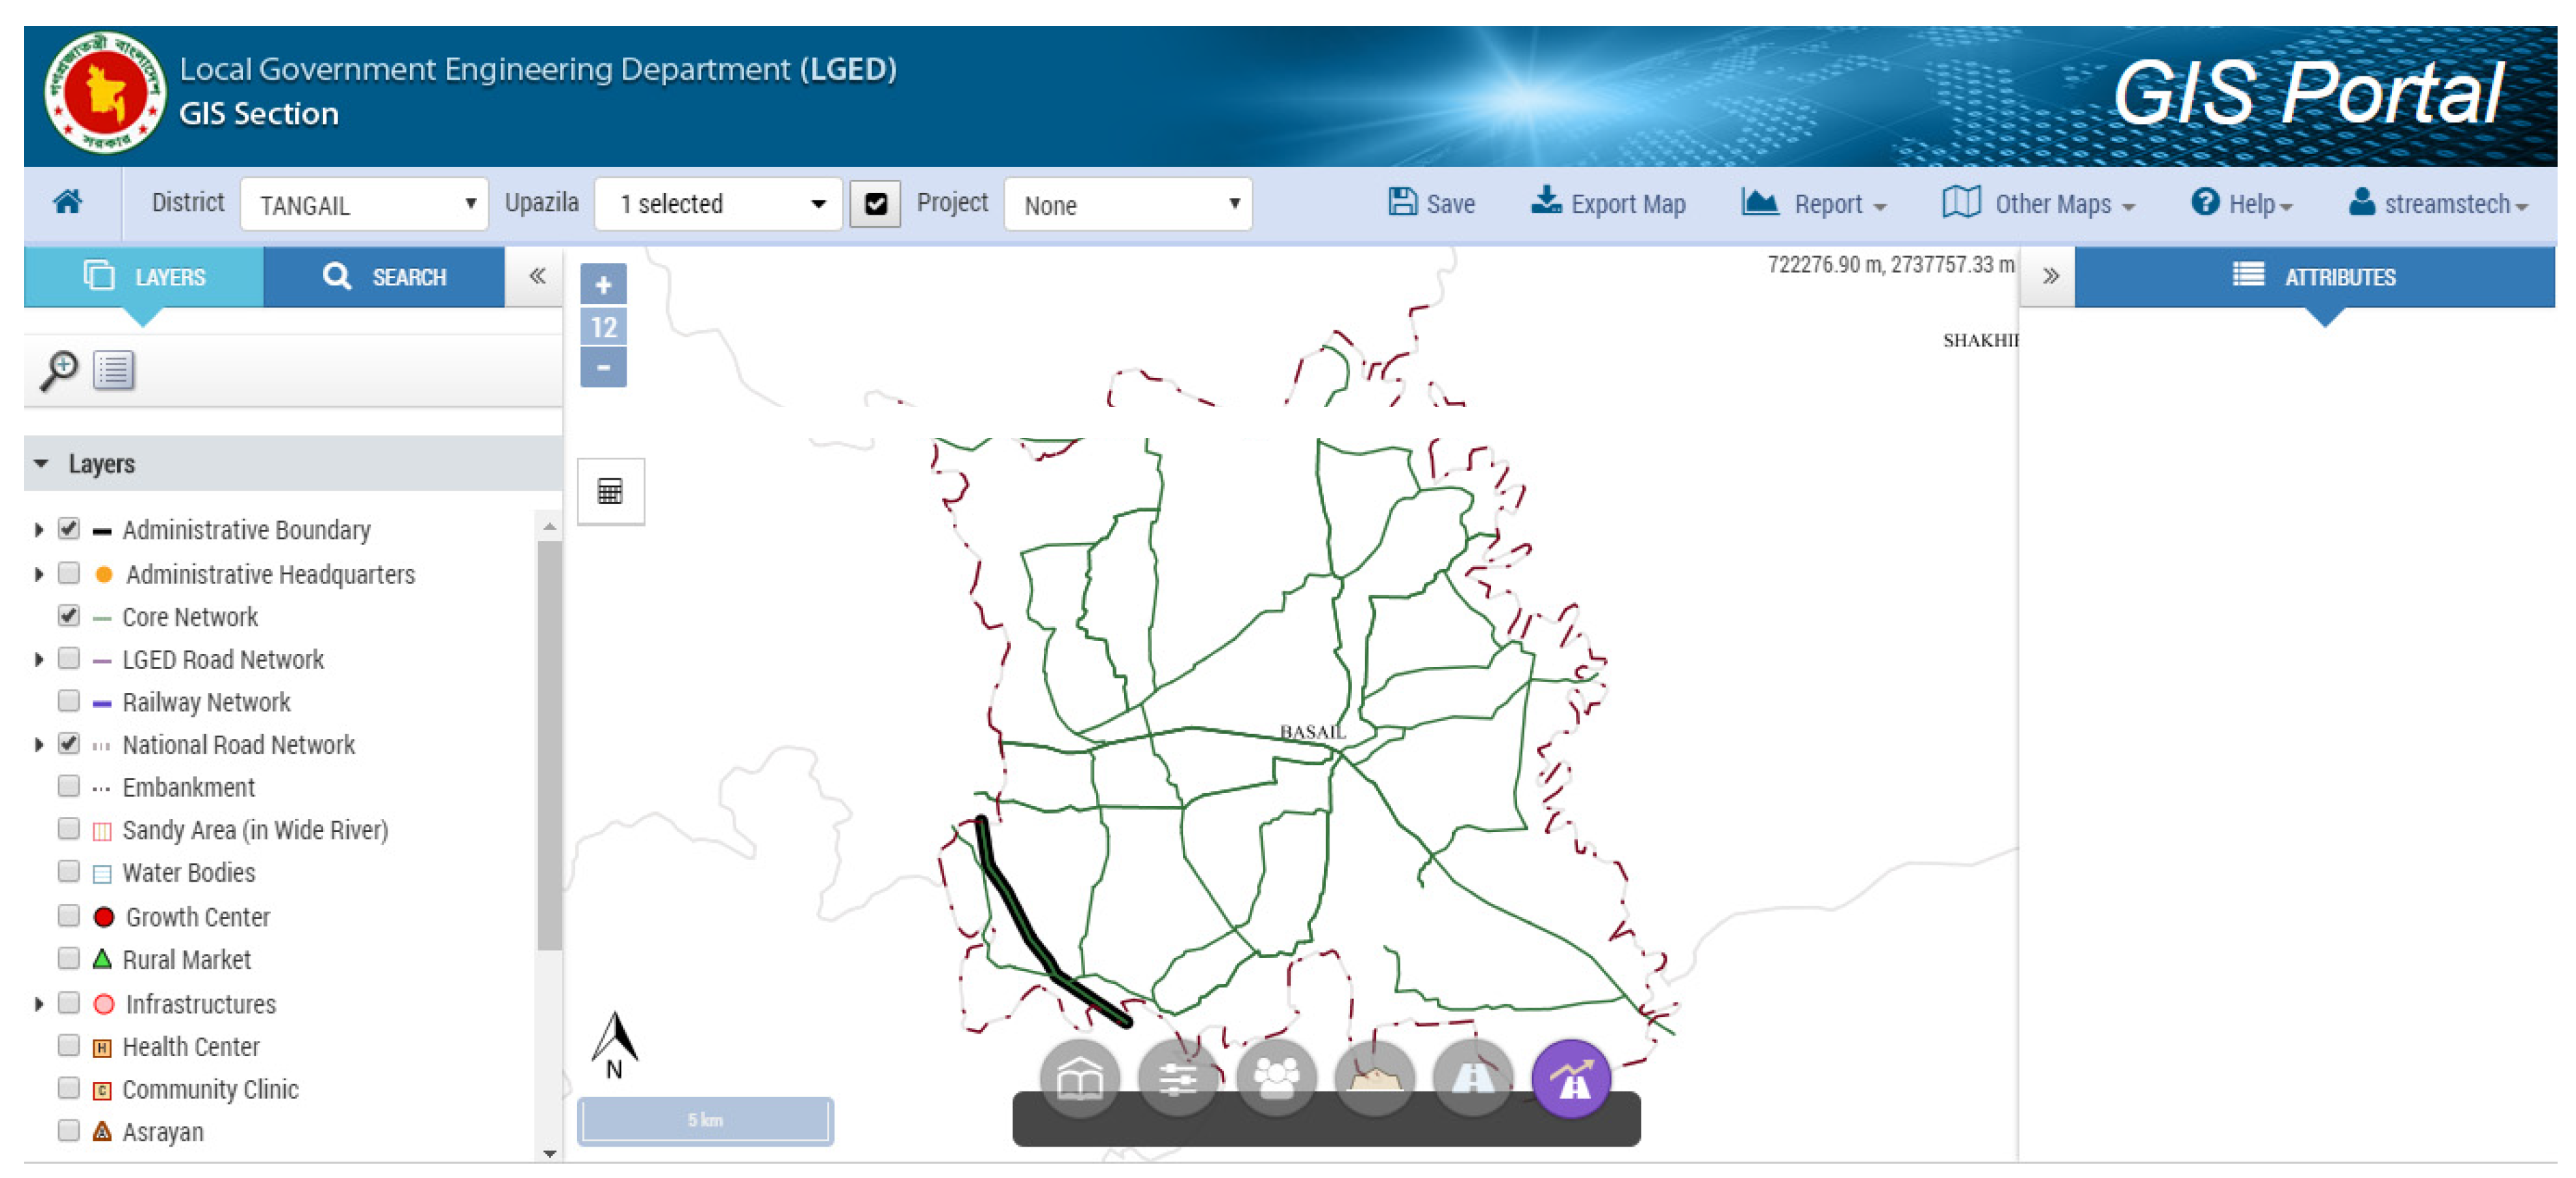Open the map legend table icon
Image resolution: width=2576 pixels, height=1178 pixels.
(610, 491)
